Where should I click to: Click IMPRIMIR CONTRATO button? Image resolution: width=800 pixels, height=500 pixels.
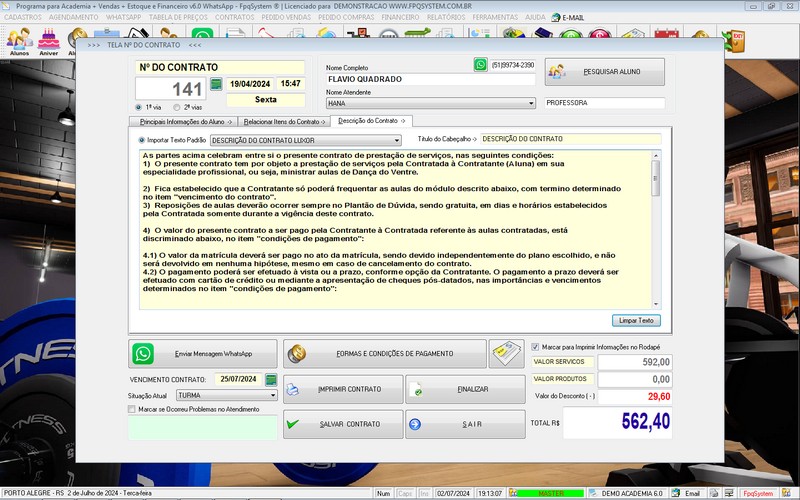[343, 389]
